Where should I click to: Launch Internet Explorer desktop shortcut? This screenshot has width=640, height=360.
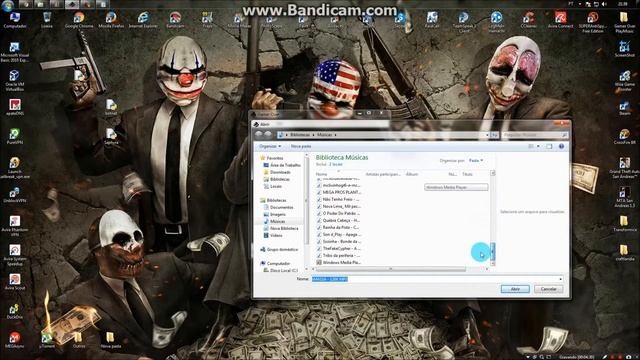coord(143,20)
